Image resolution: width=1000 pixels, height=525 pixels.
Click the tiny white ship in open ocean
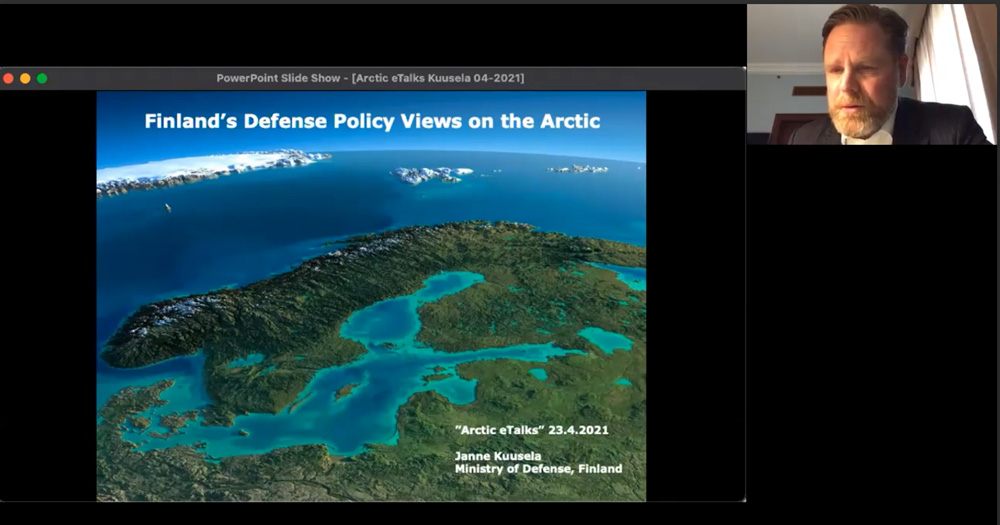coord(166,208)
